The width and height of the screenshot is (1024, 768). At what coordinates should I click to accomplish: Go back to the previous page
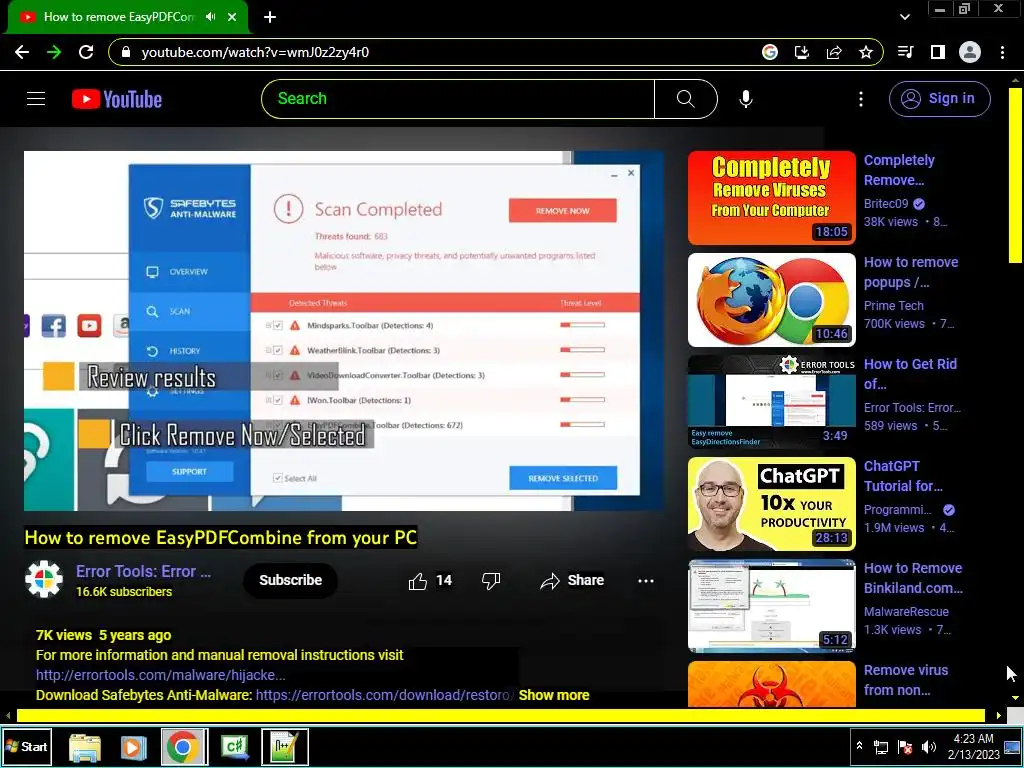[22, 52]
